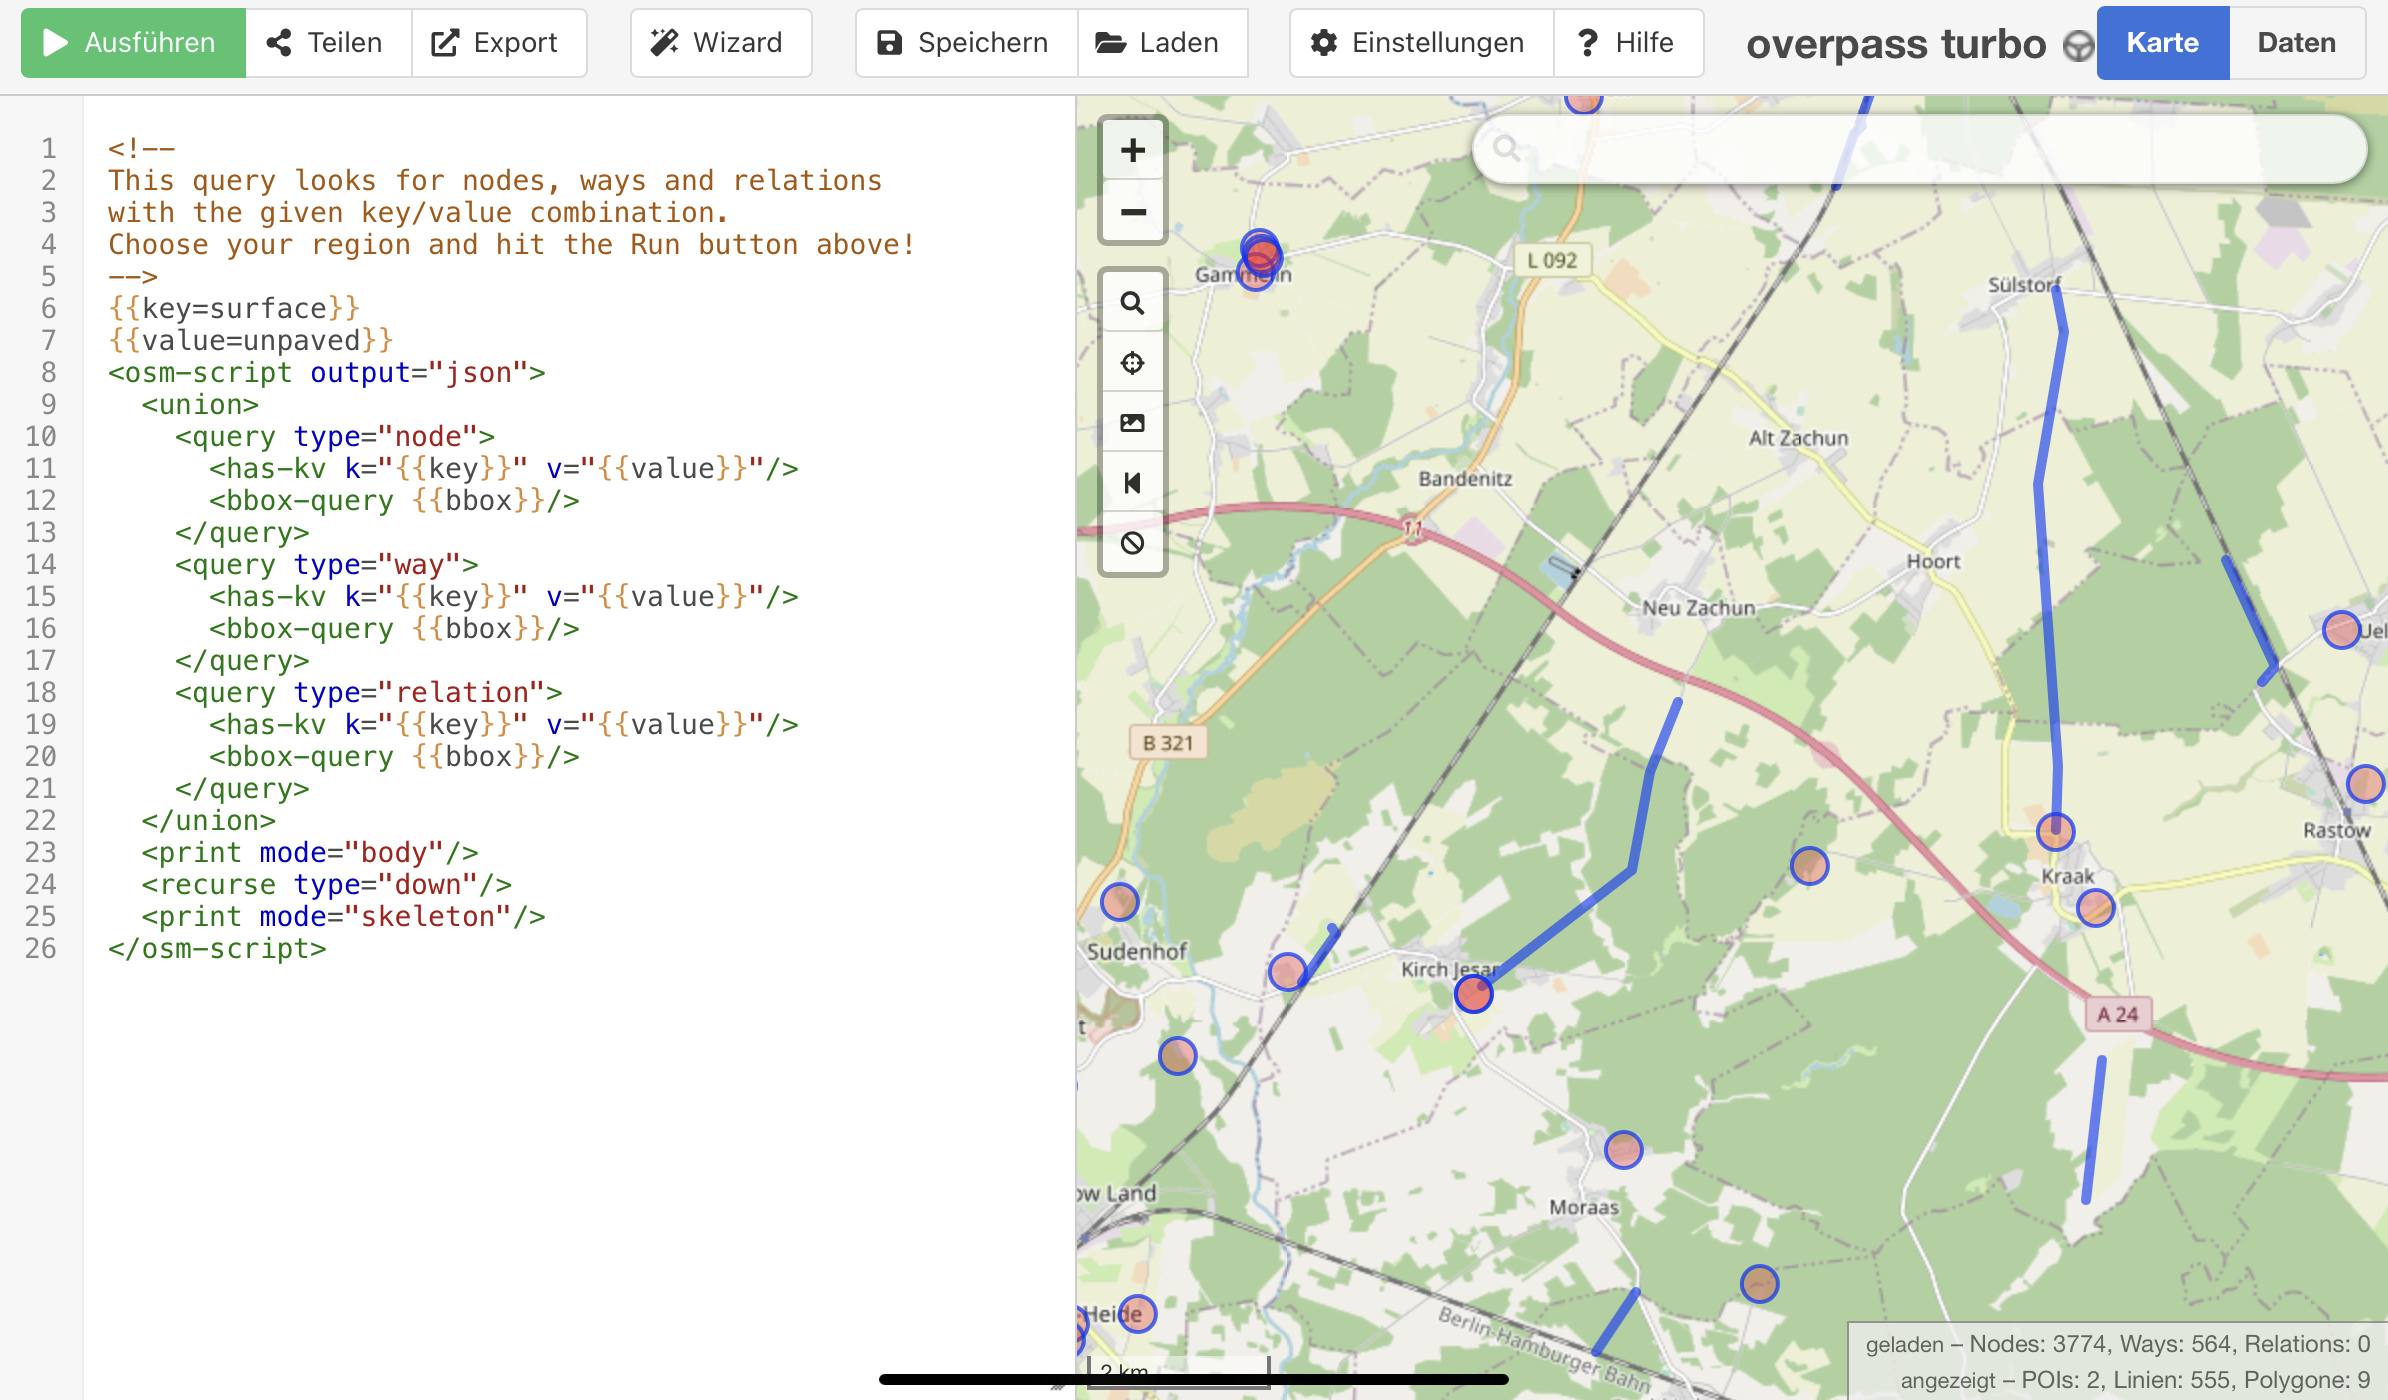The height and width of the screenshot is (1400, 2388).
Task: Click Laden to load a query
Action: pyautogui.click(x=1160, y=43)
